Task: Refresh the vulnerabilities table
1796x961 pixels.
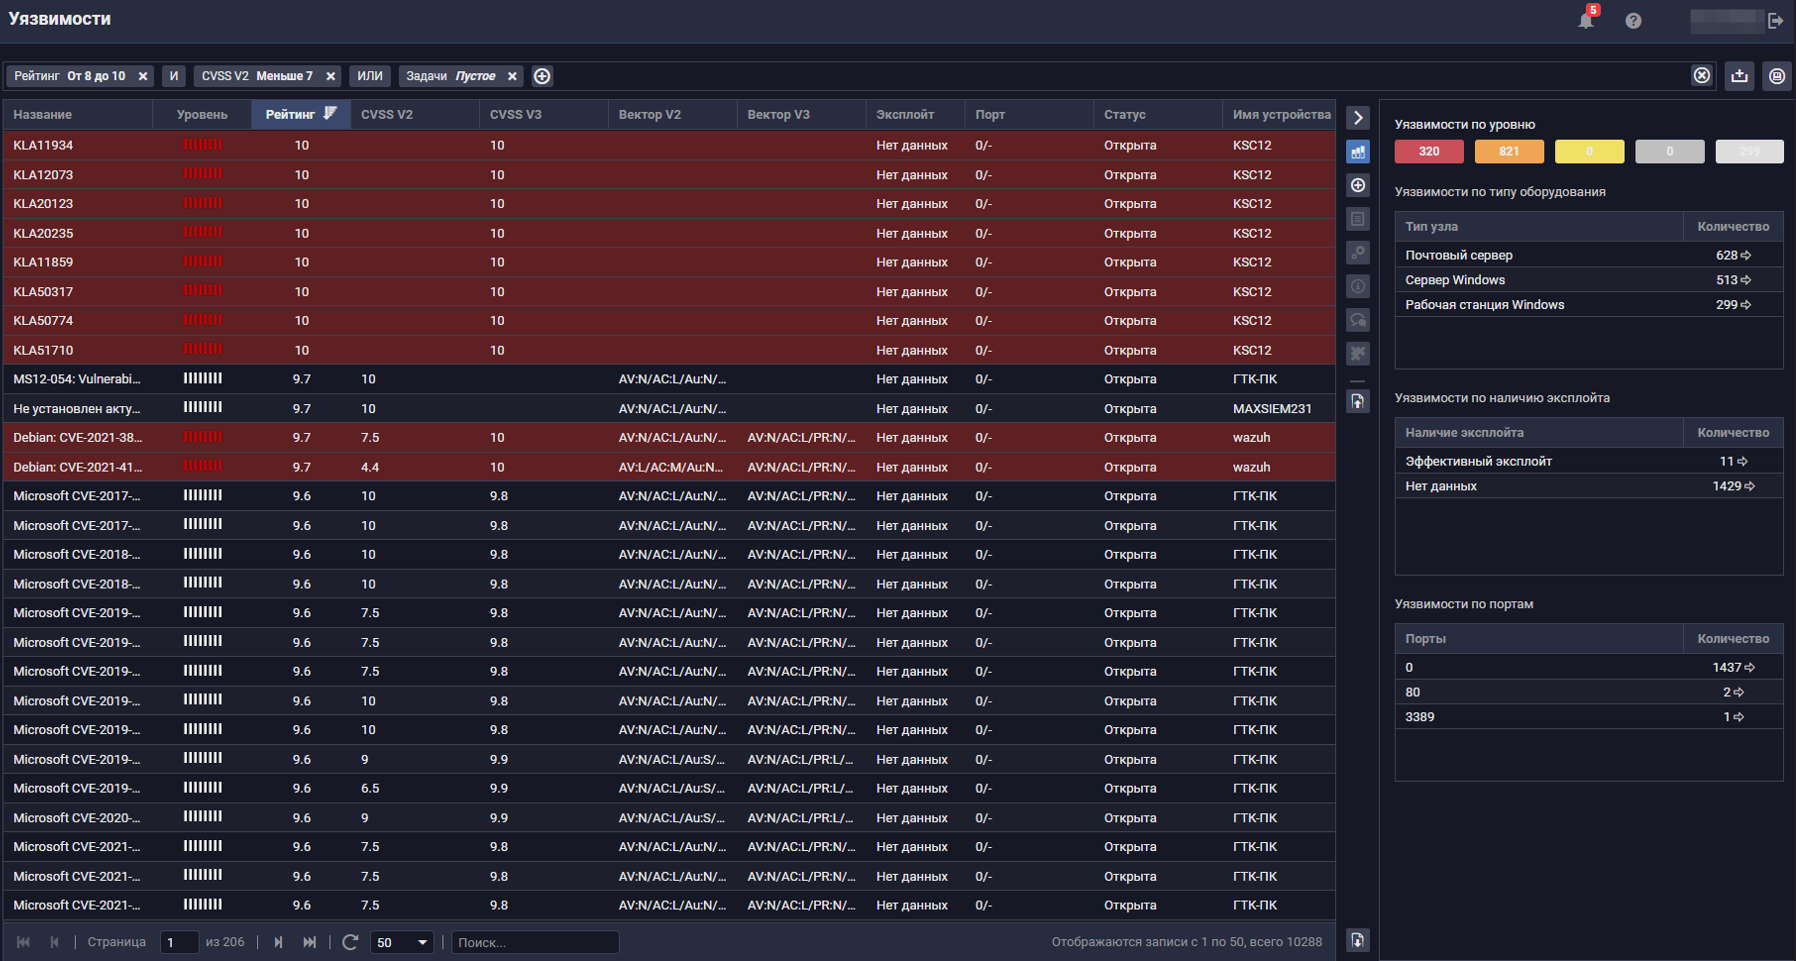Action: 350,942
